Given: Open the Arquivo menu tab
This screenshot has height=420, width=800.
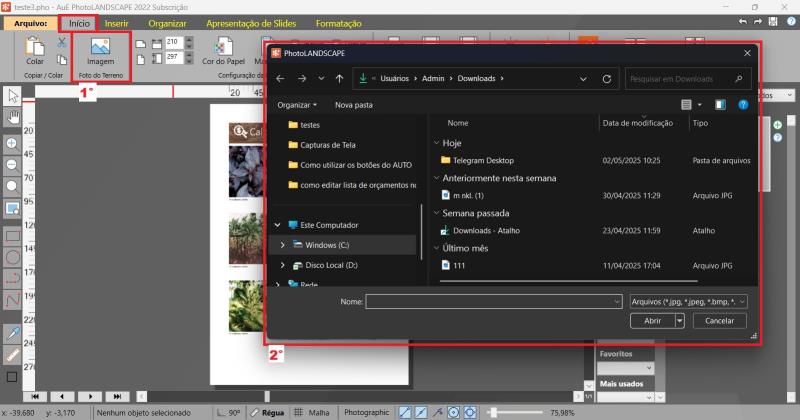Looking at the screenshot, I should coord(30,23).
